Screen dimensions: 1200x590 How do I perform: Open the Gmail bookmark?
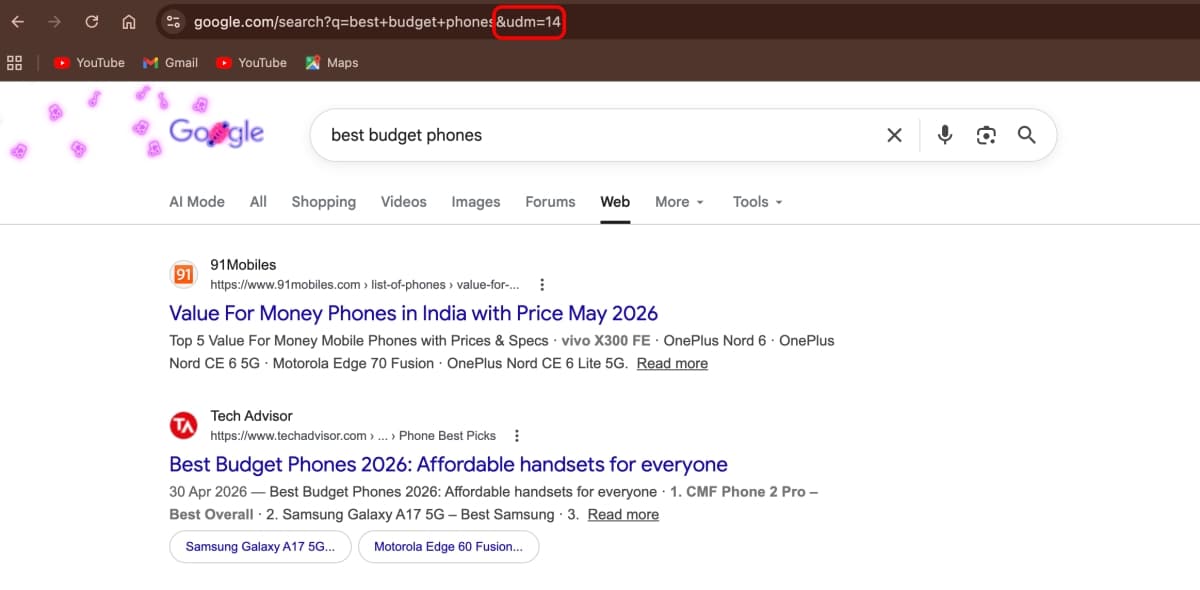pyautogui.click(x=170, y=62)
